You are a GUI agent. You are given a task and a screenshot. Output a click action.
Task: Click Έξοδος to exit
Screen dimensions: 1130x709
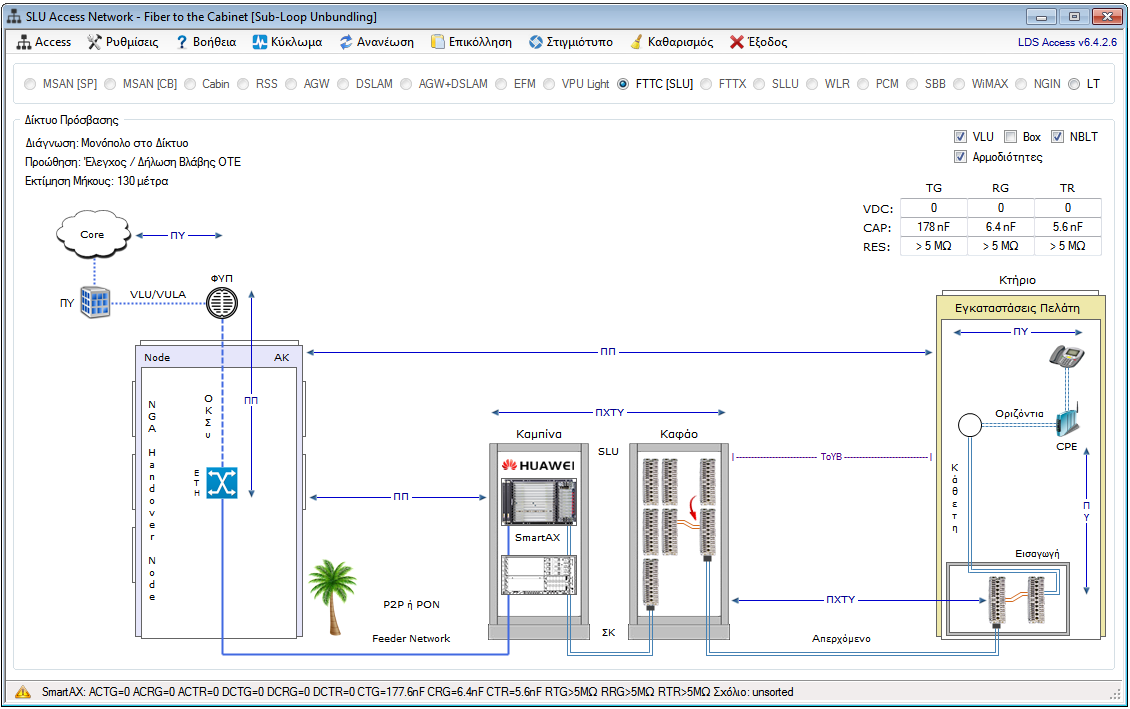pos(758,42)
